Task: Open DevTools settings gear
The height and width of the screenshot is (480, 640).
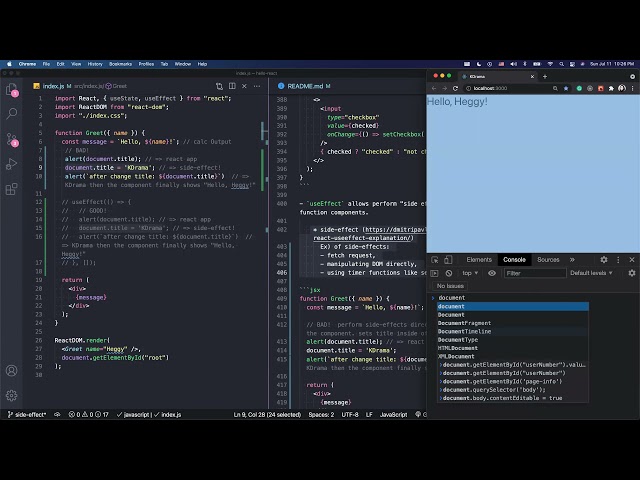Action: (604, 260)
